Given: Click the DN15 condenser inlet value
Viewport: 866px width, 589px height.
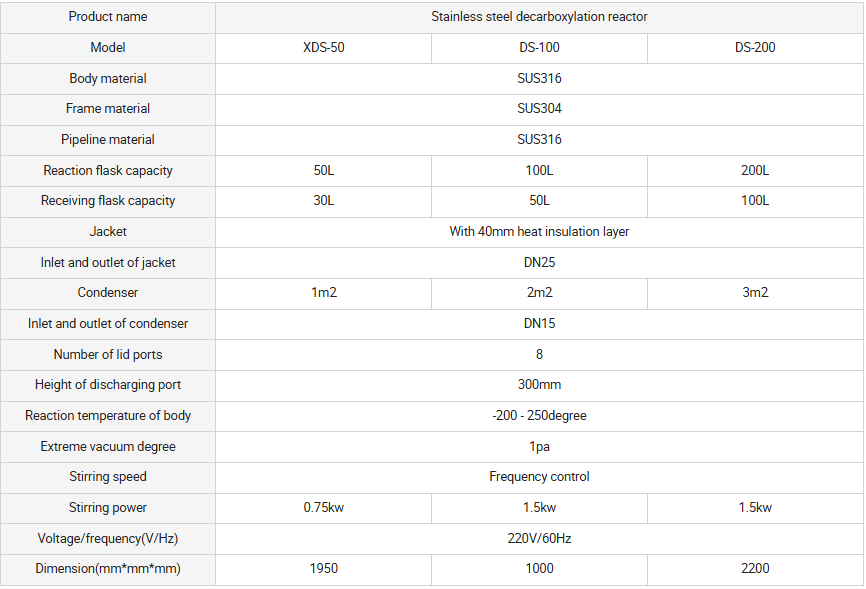Looking at the screenshot, I should 539,323.
